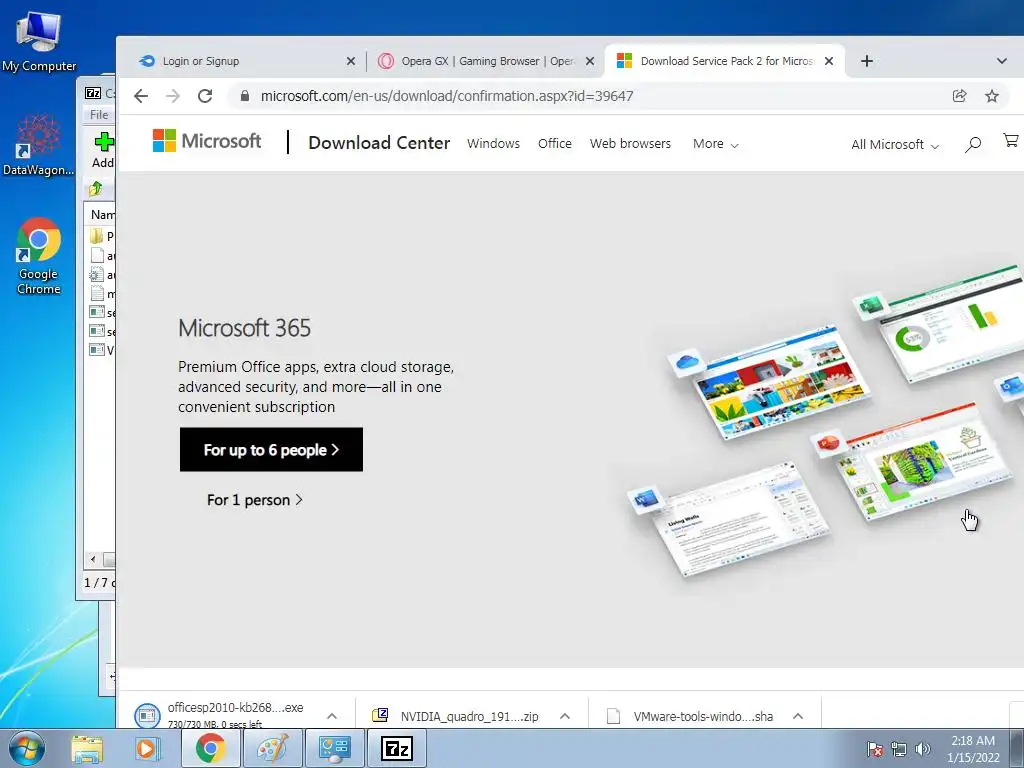The height and width of the screenshot is (768, 1024).
Task: Open Windows Media Player from taskbar
Action: 146,748
